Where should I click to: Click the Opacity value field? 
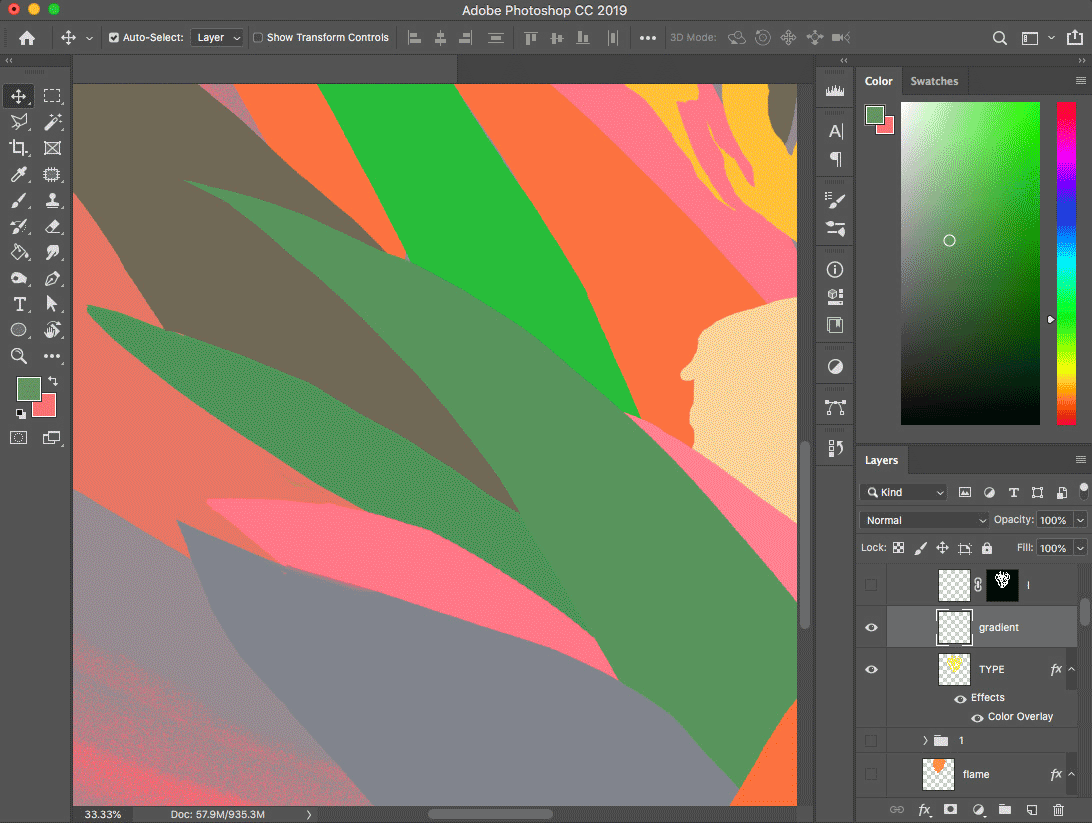tap(1052, 520)
